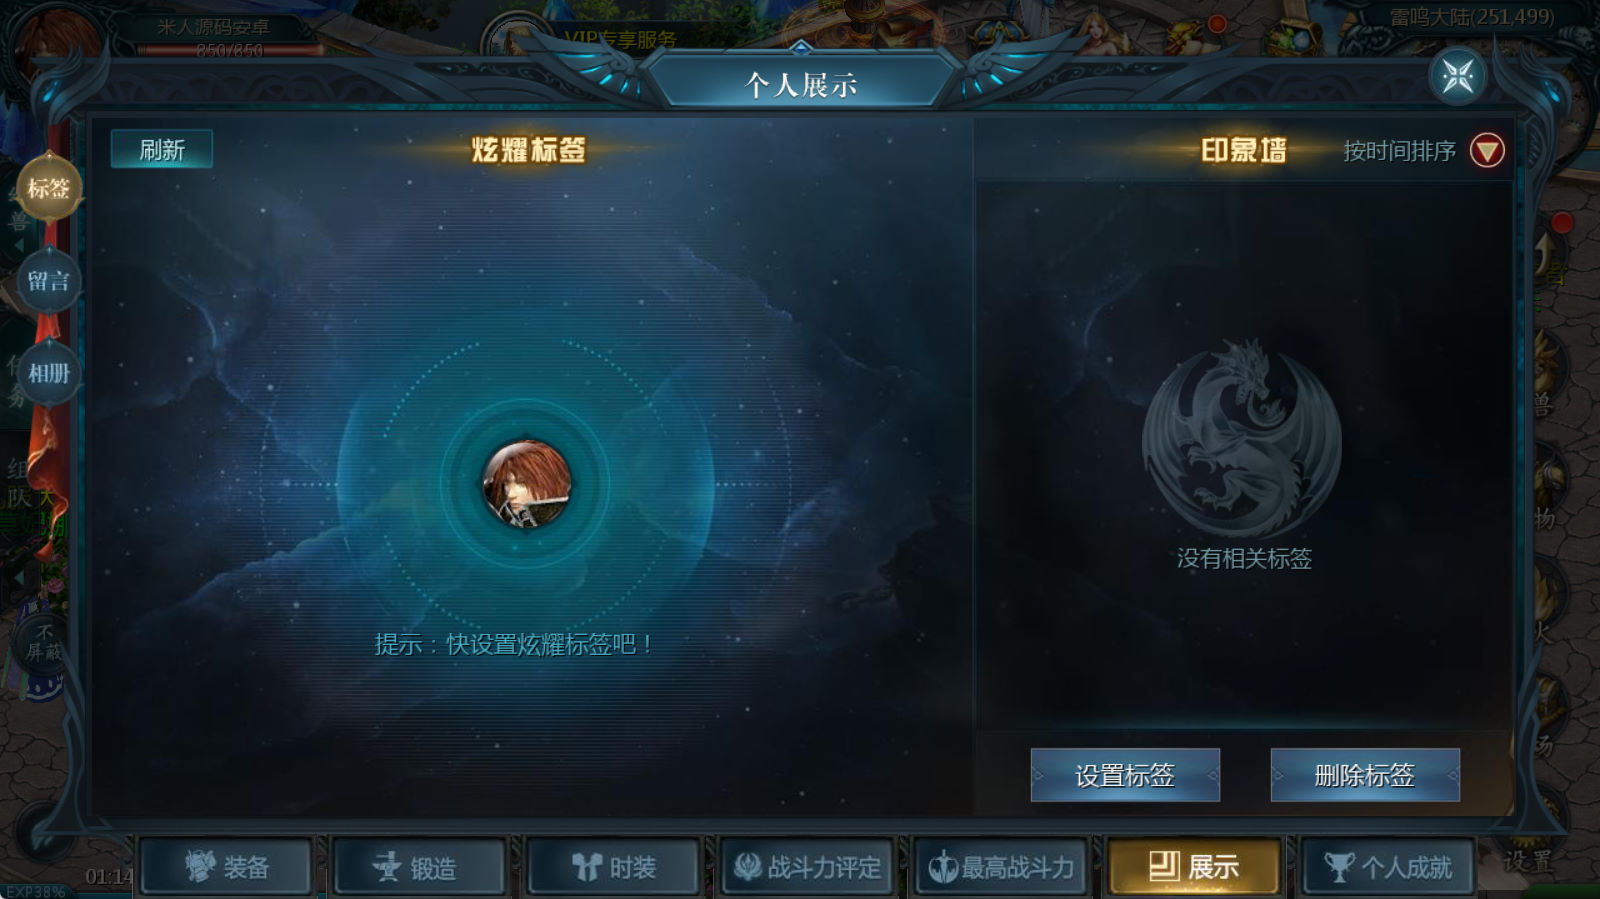Viewport: 1600px width, 899px height.
Task: Switch to the 锻造 bottom tab
Action: 420,866
